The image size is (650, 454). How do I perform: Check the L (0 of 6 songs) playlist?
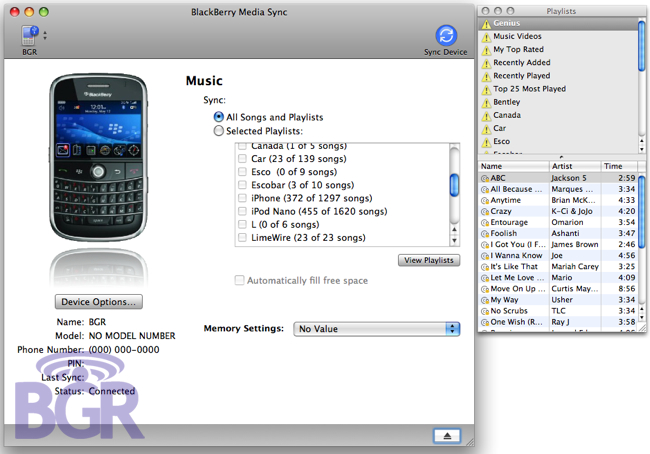242,224
